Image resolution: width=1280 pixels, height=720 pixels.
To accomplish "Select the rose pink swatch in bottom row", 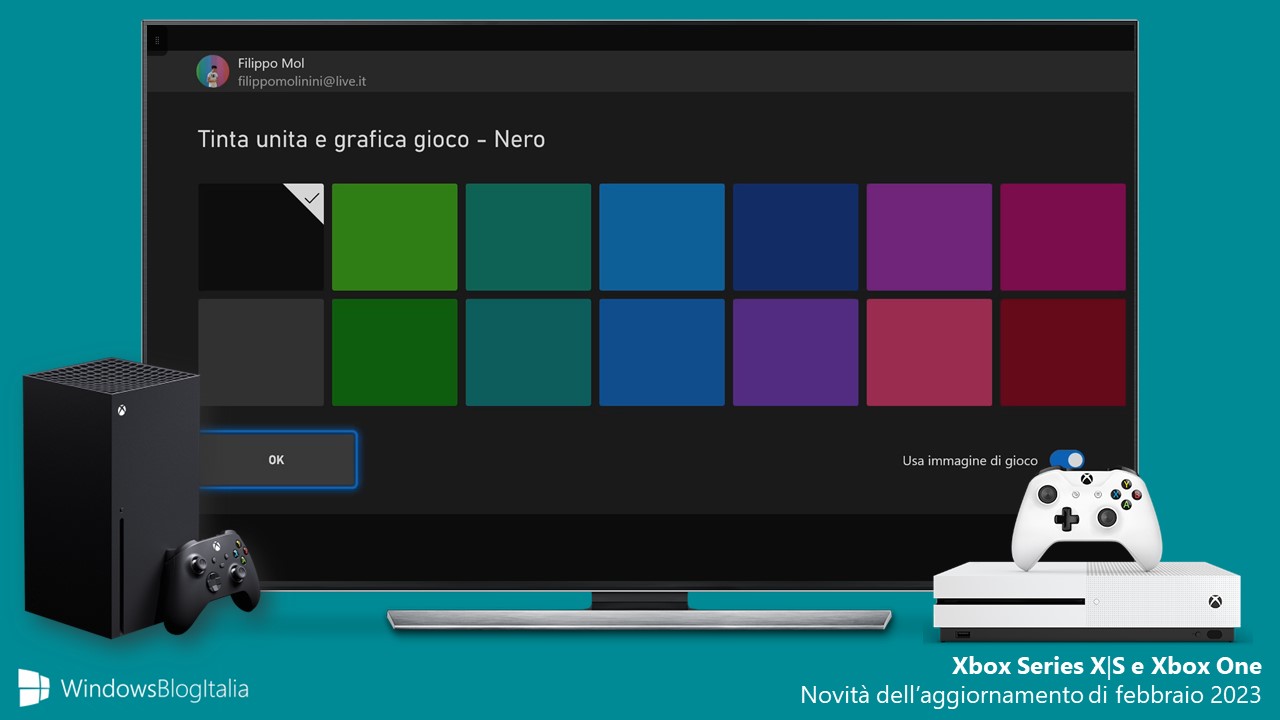I will (929, 352).
